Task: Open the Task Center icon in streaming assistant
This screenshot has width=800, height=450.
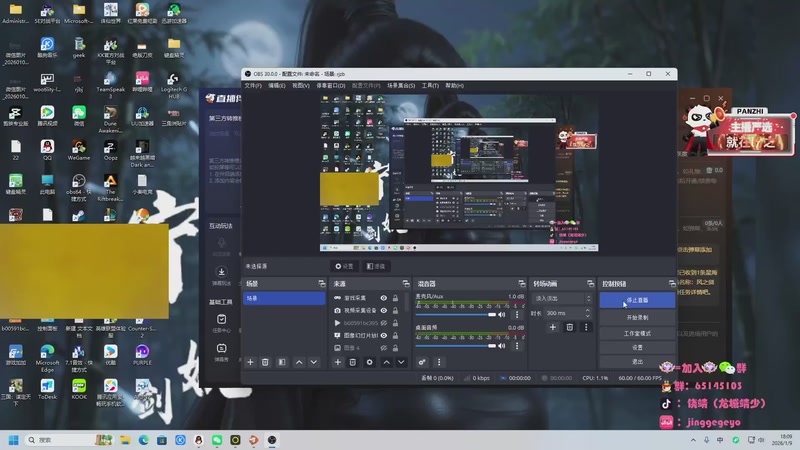Action: [221, 322]
